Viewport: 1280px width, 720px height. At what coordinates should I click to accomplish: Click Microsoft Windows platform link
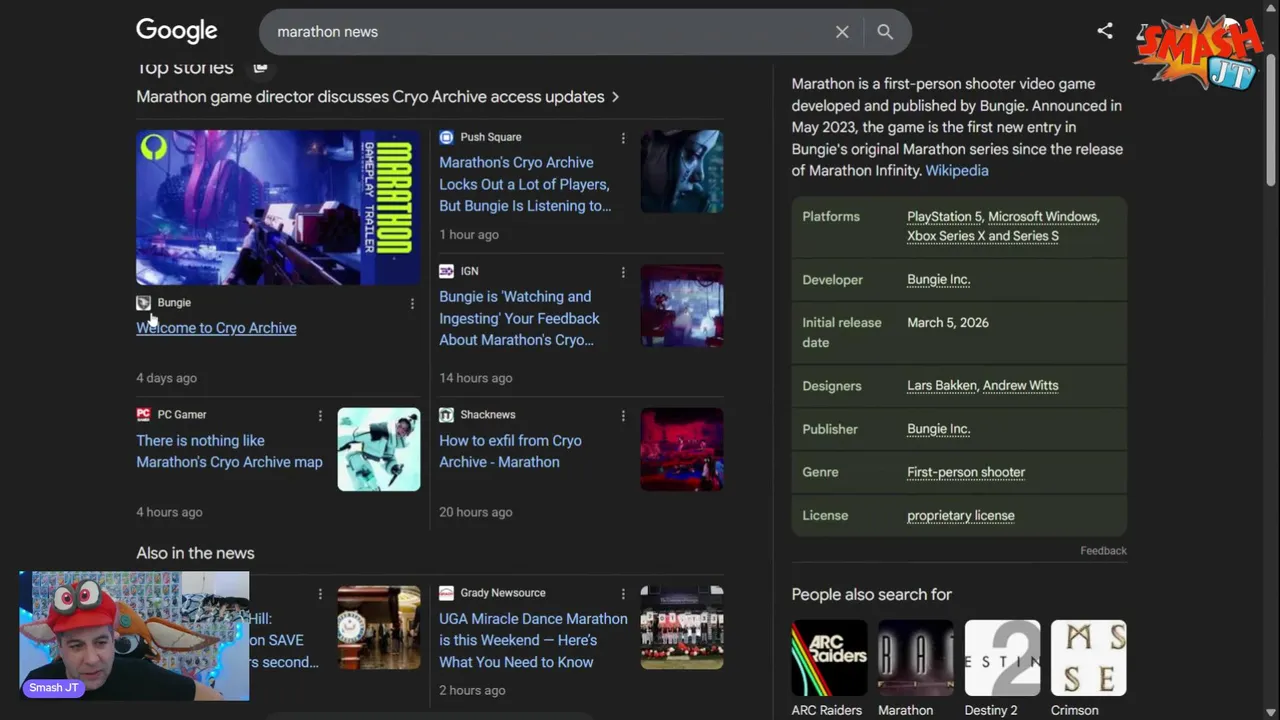1043,217
